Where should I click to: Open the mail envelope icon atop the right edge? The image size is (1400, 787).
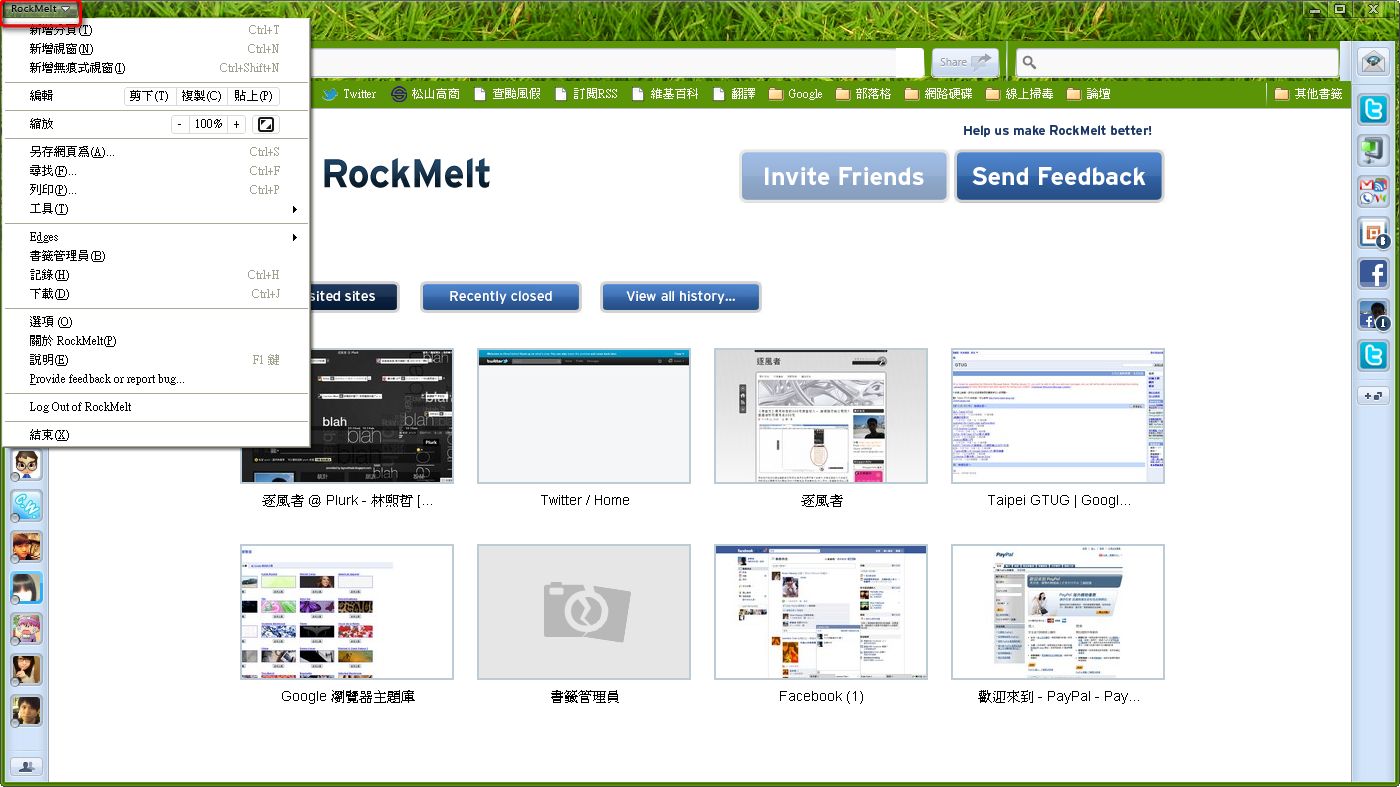tap(1374, 62)
